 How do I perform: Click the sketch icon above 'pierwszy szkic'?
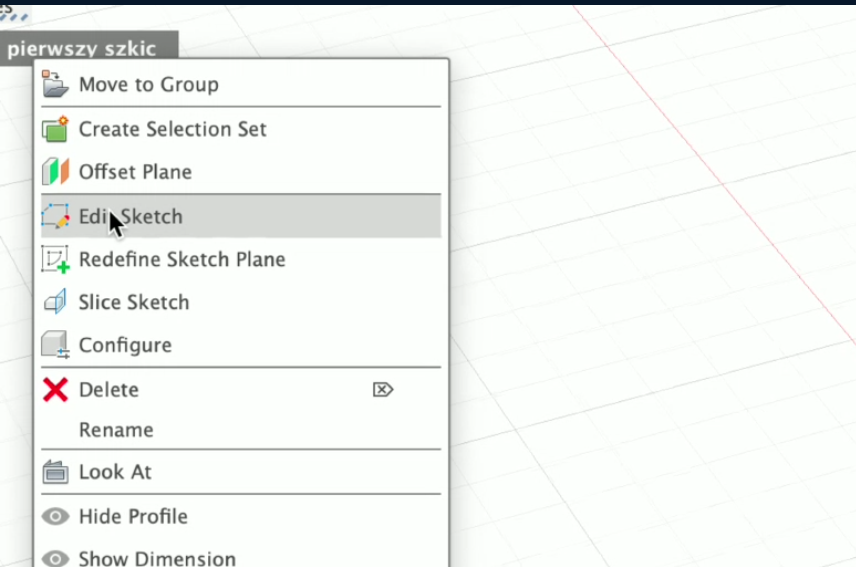click(13, 14)
